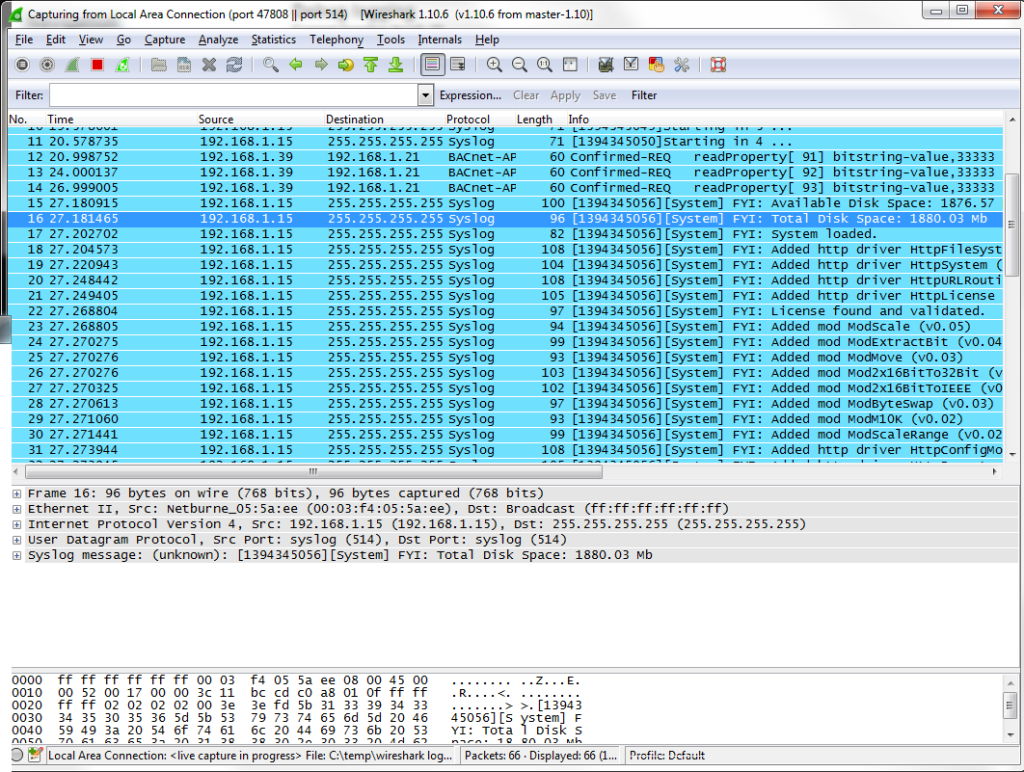Select packet 17 'System loaded.'
The width and height of the screenshot is (1024, 772).
tap(507, 234)
